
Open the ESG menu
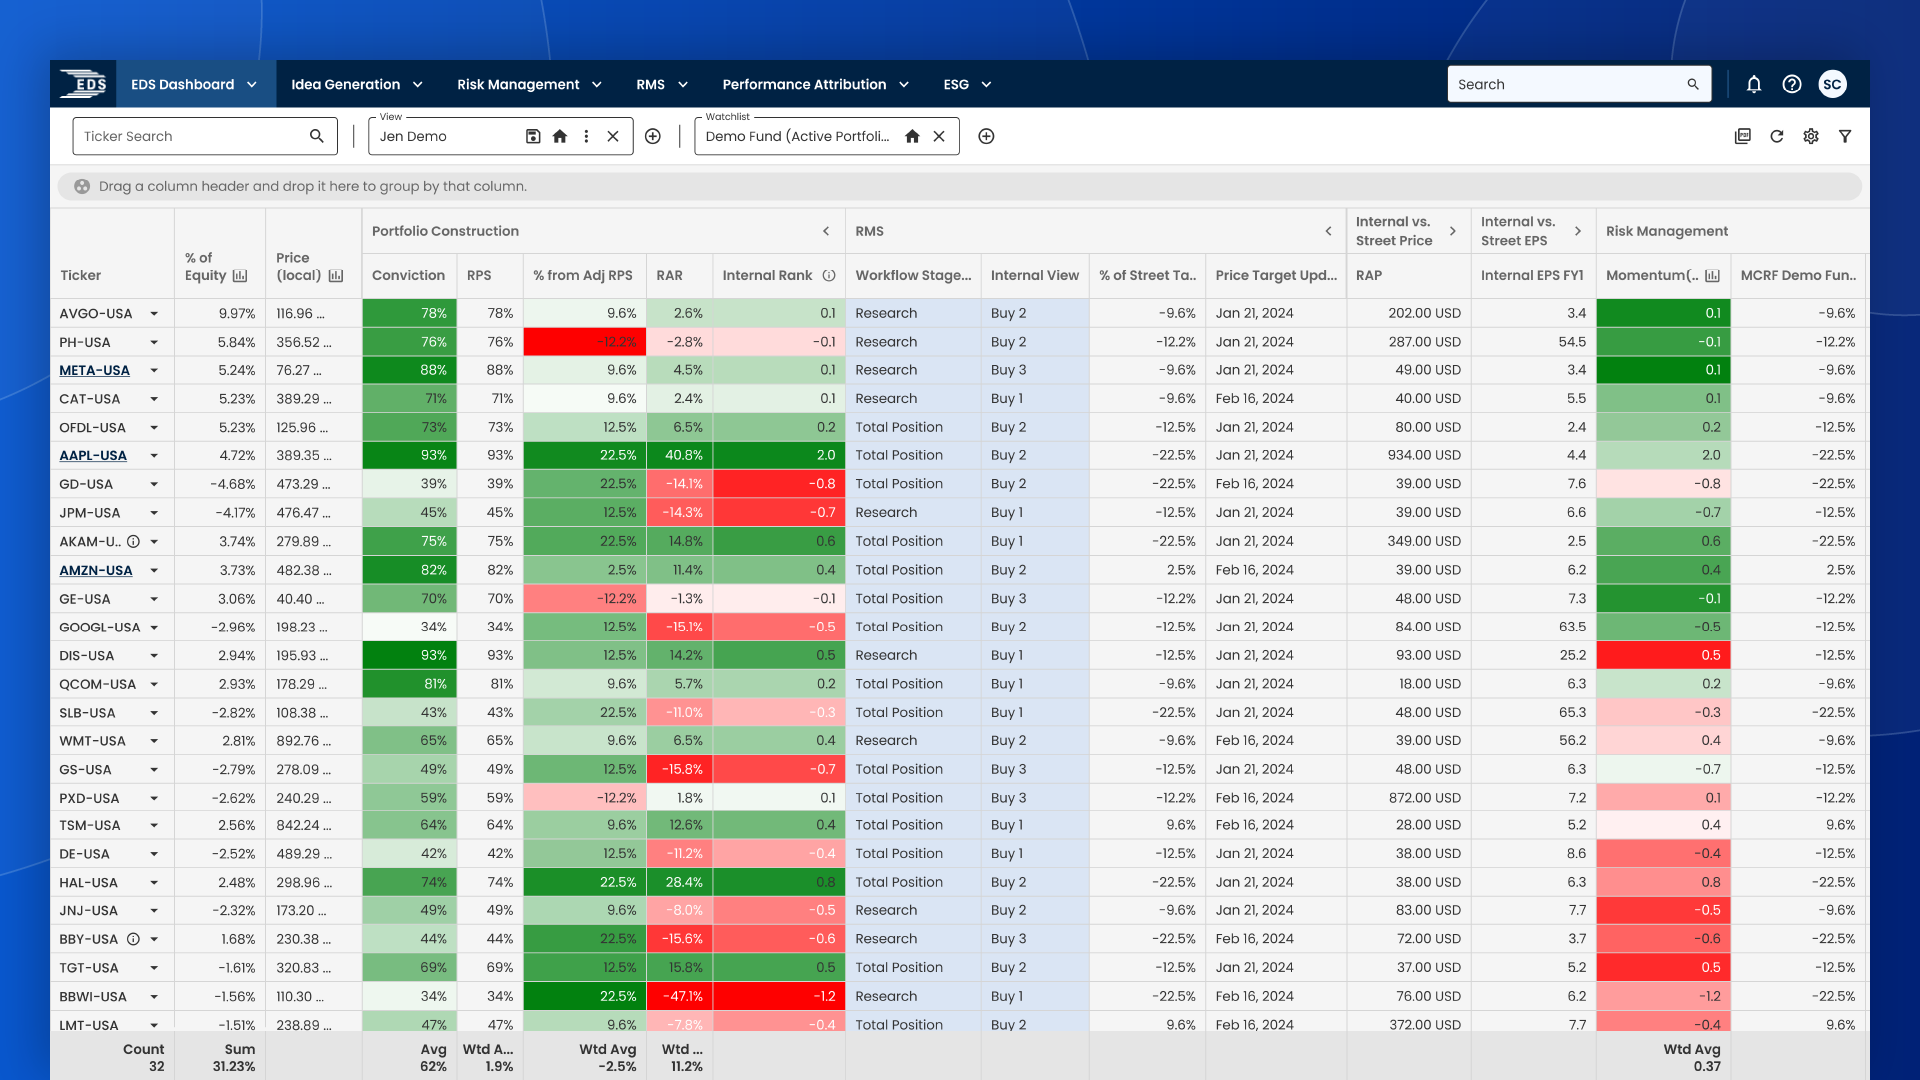967,85
